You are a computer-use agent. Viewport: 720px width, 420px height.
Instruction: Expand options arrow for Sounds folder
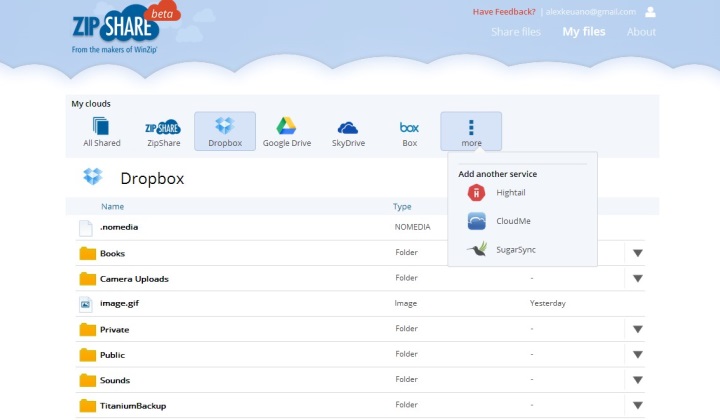click(638, 380)
